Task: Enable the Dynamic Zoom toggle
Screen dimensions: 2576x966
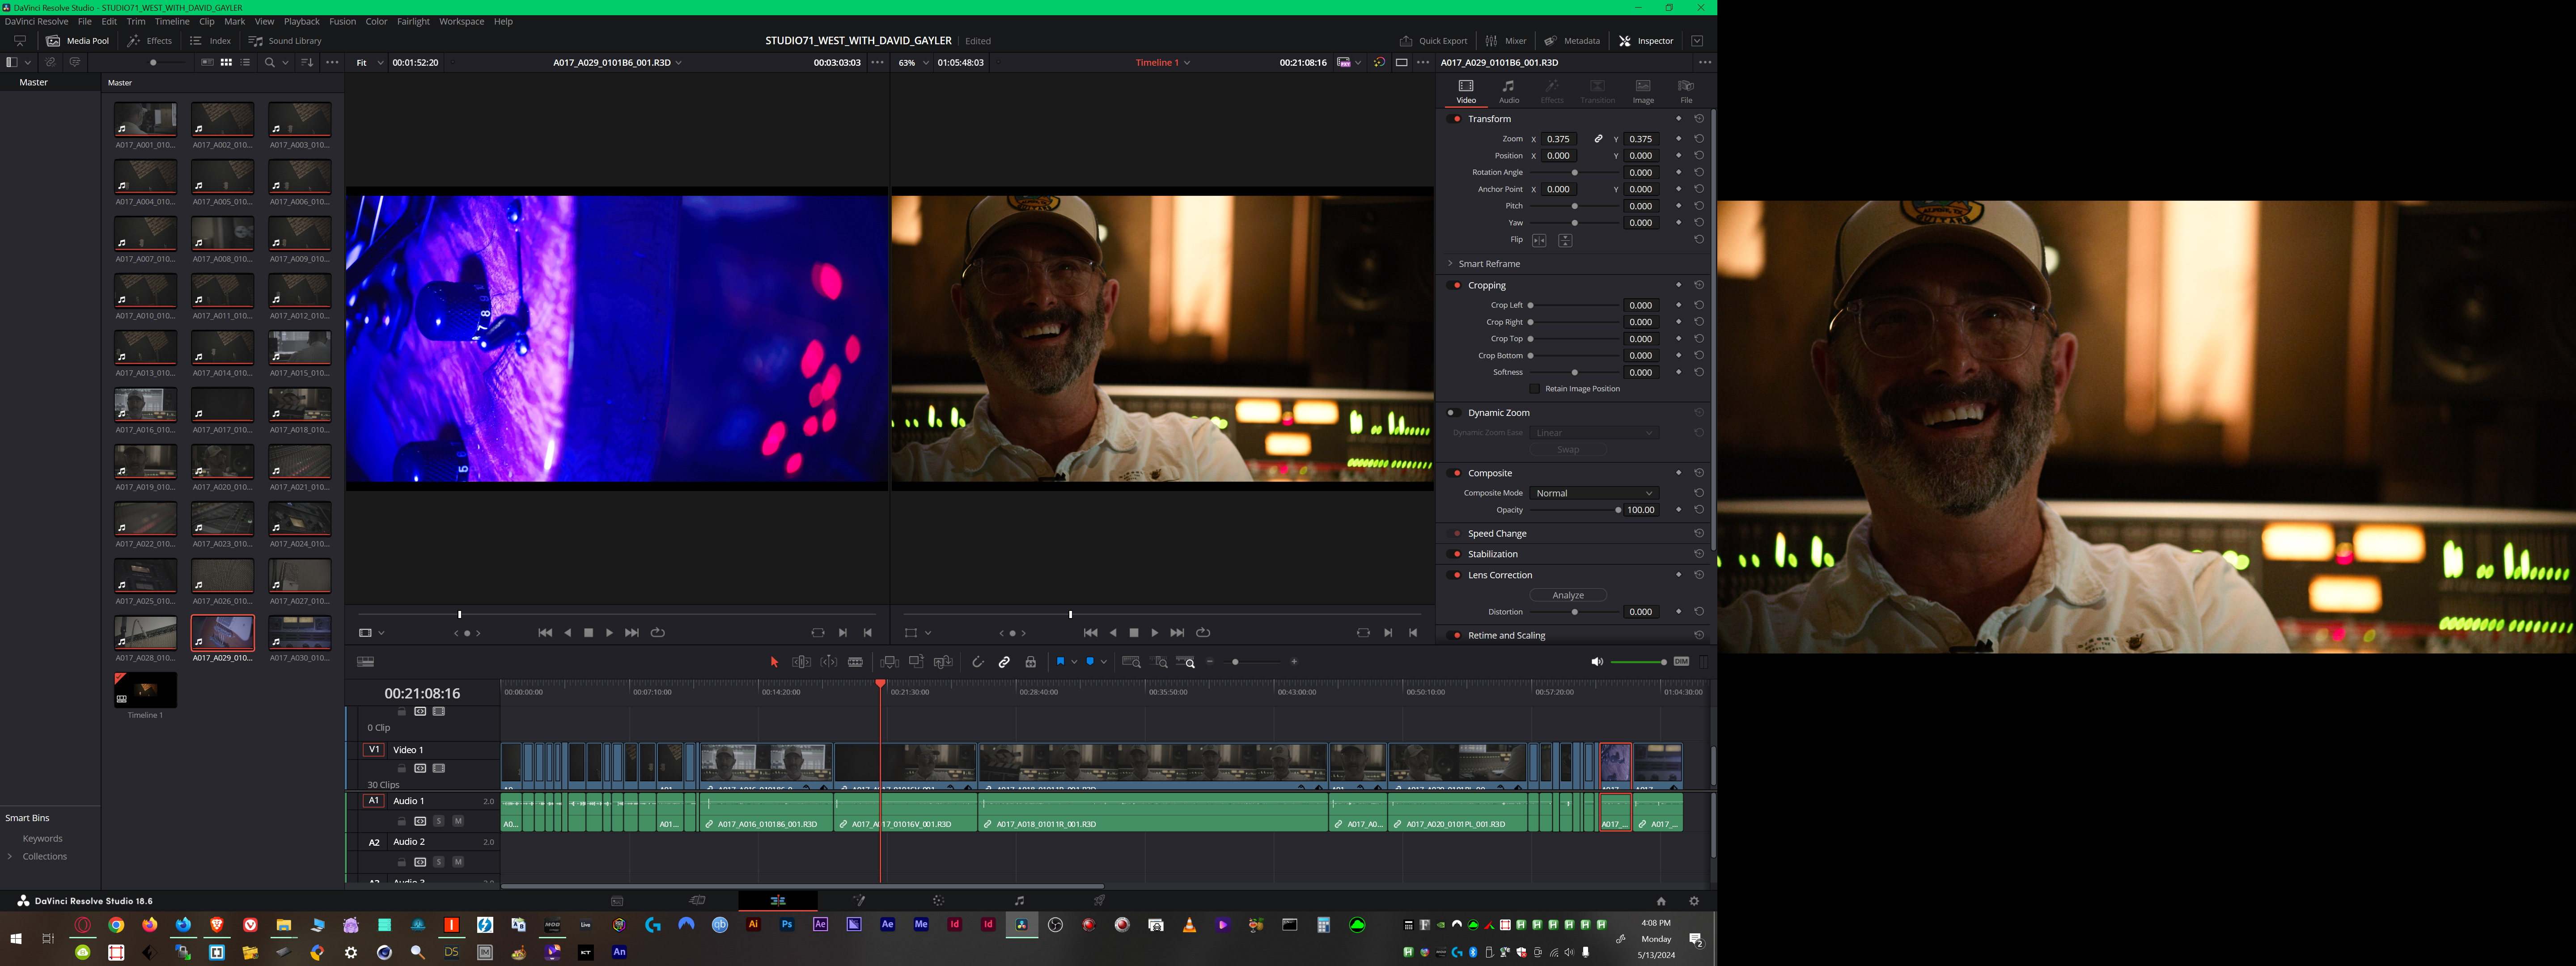Action: (x=1453, y=413)
